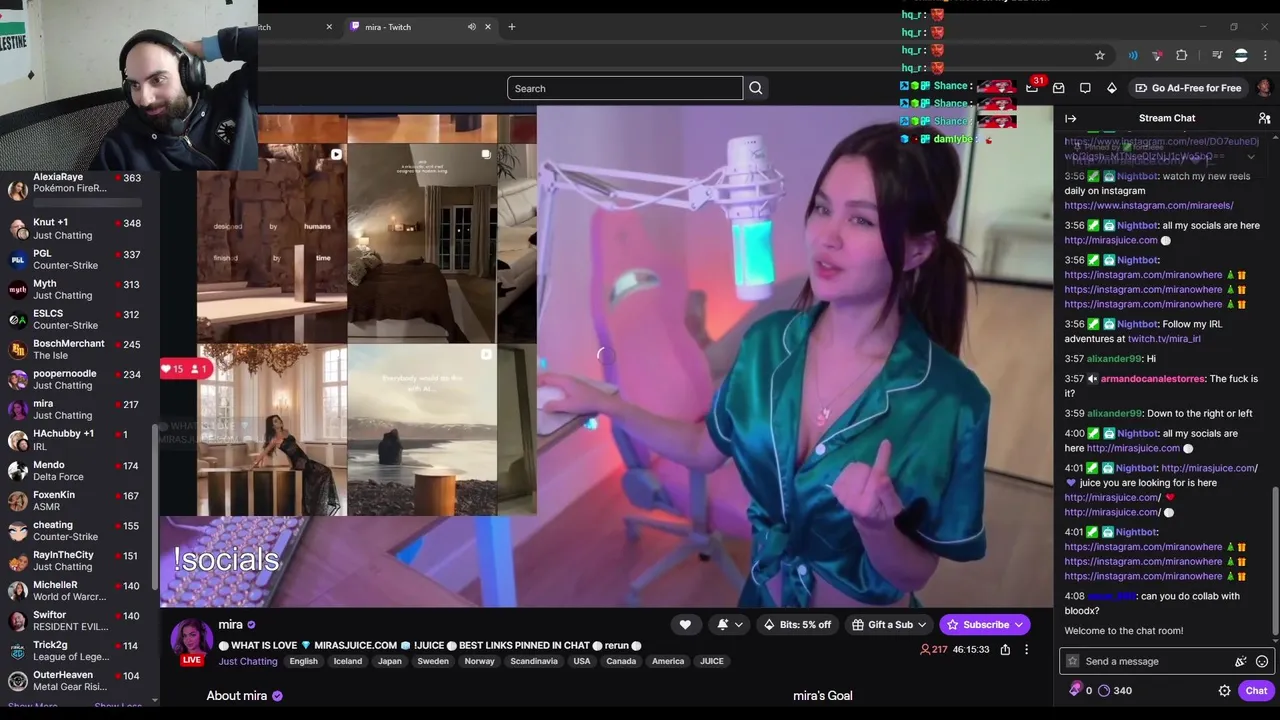Select the Iceland tag
This screenshot has width=1280, height=720.
pos(348,661)
